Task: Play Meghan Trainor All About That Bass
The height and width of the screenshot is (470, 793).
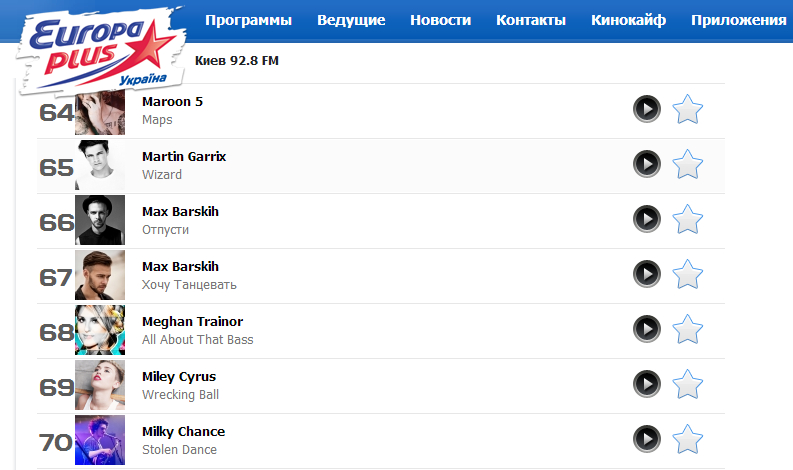Action: tap(647, 329)
